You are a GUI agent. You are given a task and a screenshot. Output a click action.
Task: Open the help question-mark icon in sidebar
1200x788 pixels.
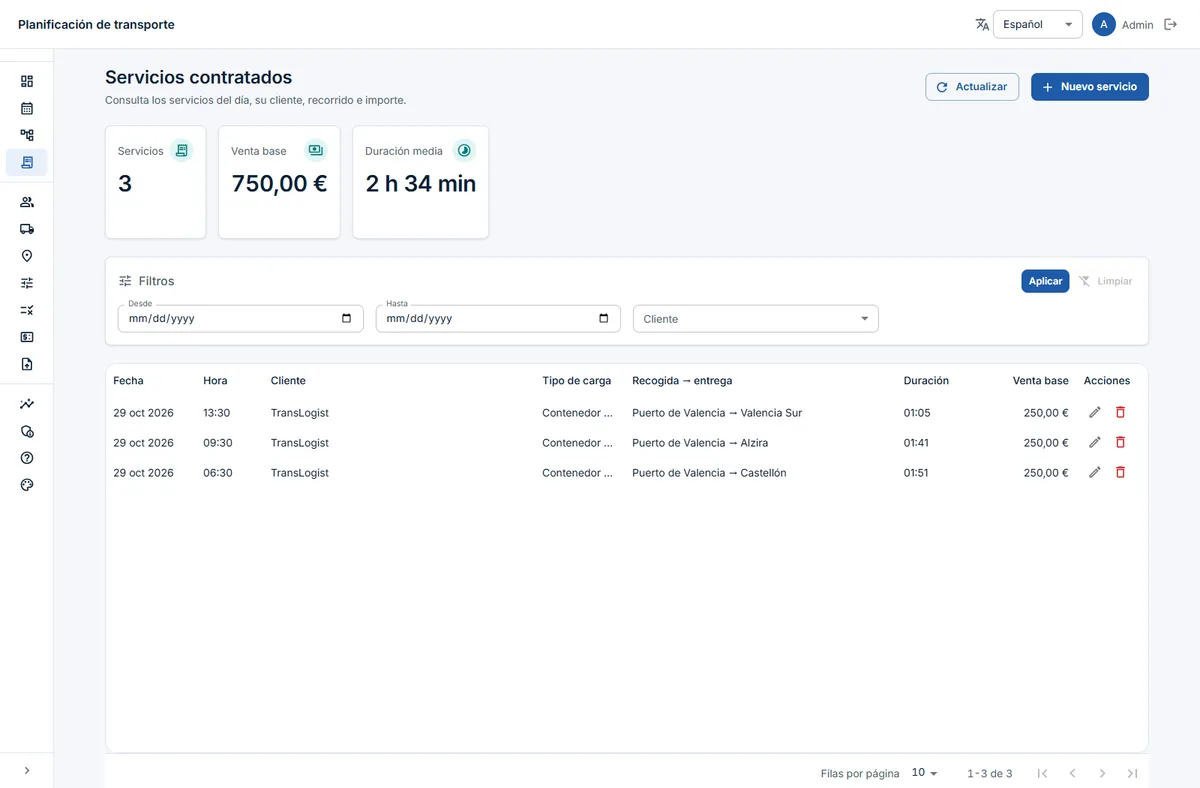click(x=27, y=458)
